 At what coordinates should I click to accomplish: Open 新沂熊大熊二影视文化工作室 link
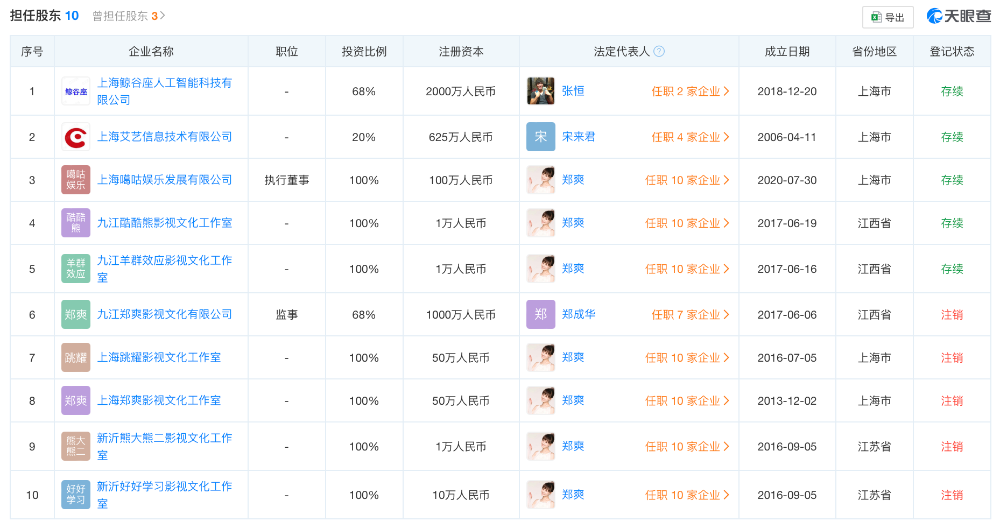[x=165, y=447]
